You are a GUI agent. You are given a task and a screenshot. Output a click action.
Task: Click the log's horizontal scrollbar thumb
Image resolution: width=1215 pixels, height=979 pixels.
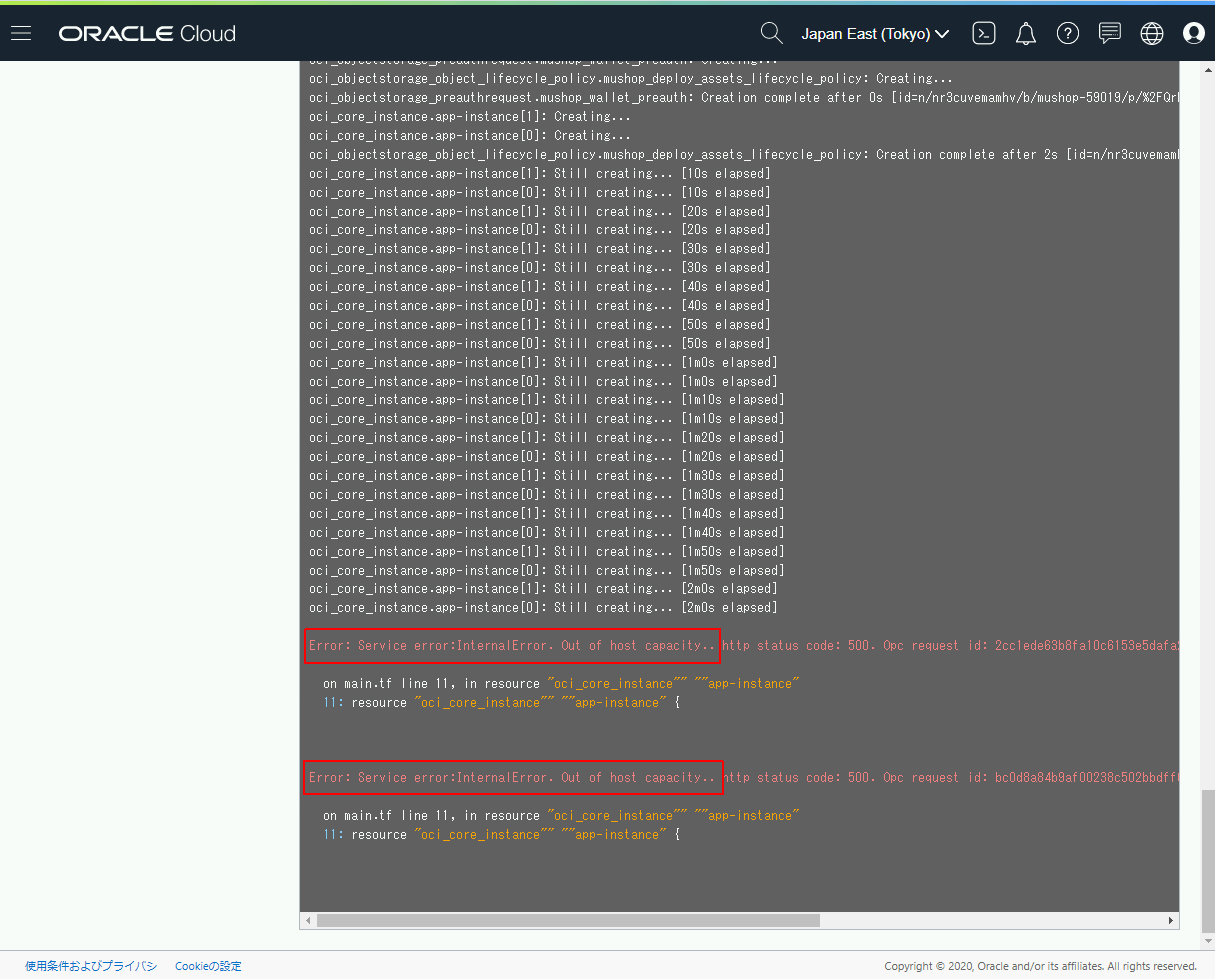tap(568, 920)
